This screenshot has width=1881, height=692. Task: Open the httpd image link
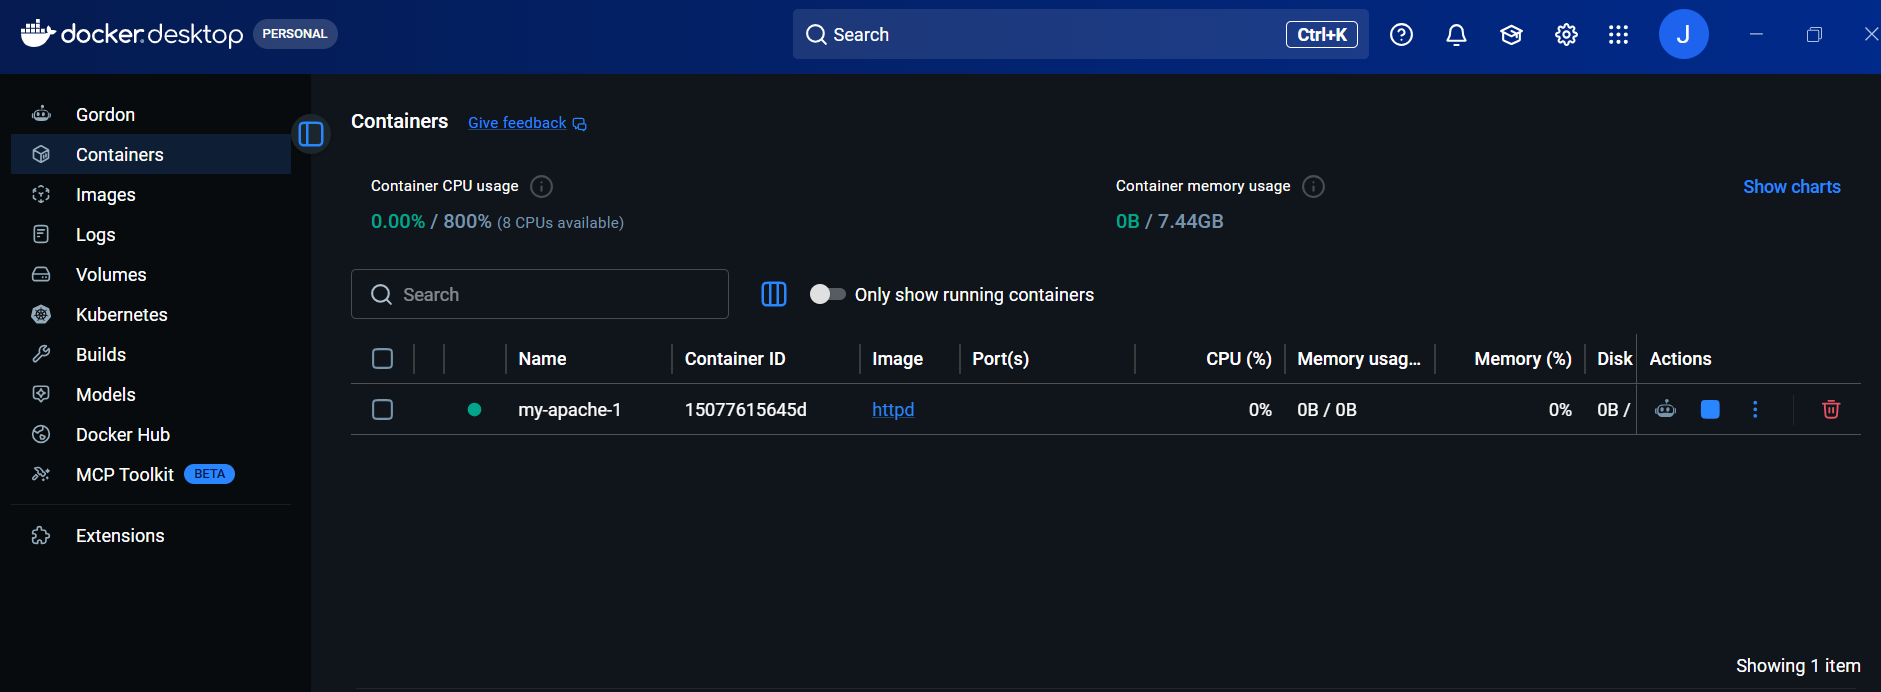coord(893,410)
